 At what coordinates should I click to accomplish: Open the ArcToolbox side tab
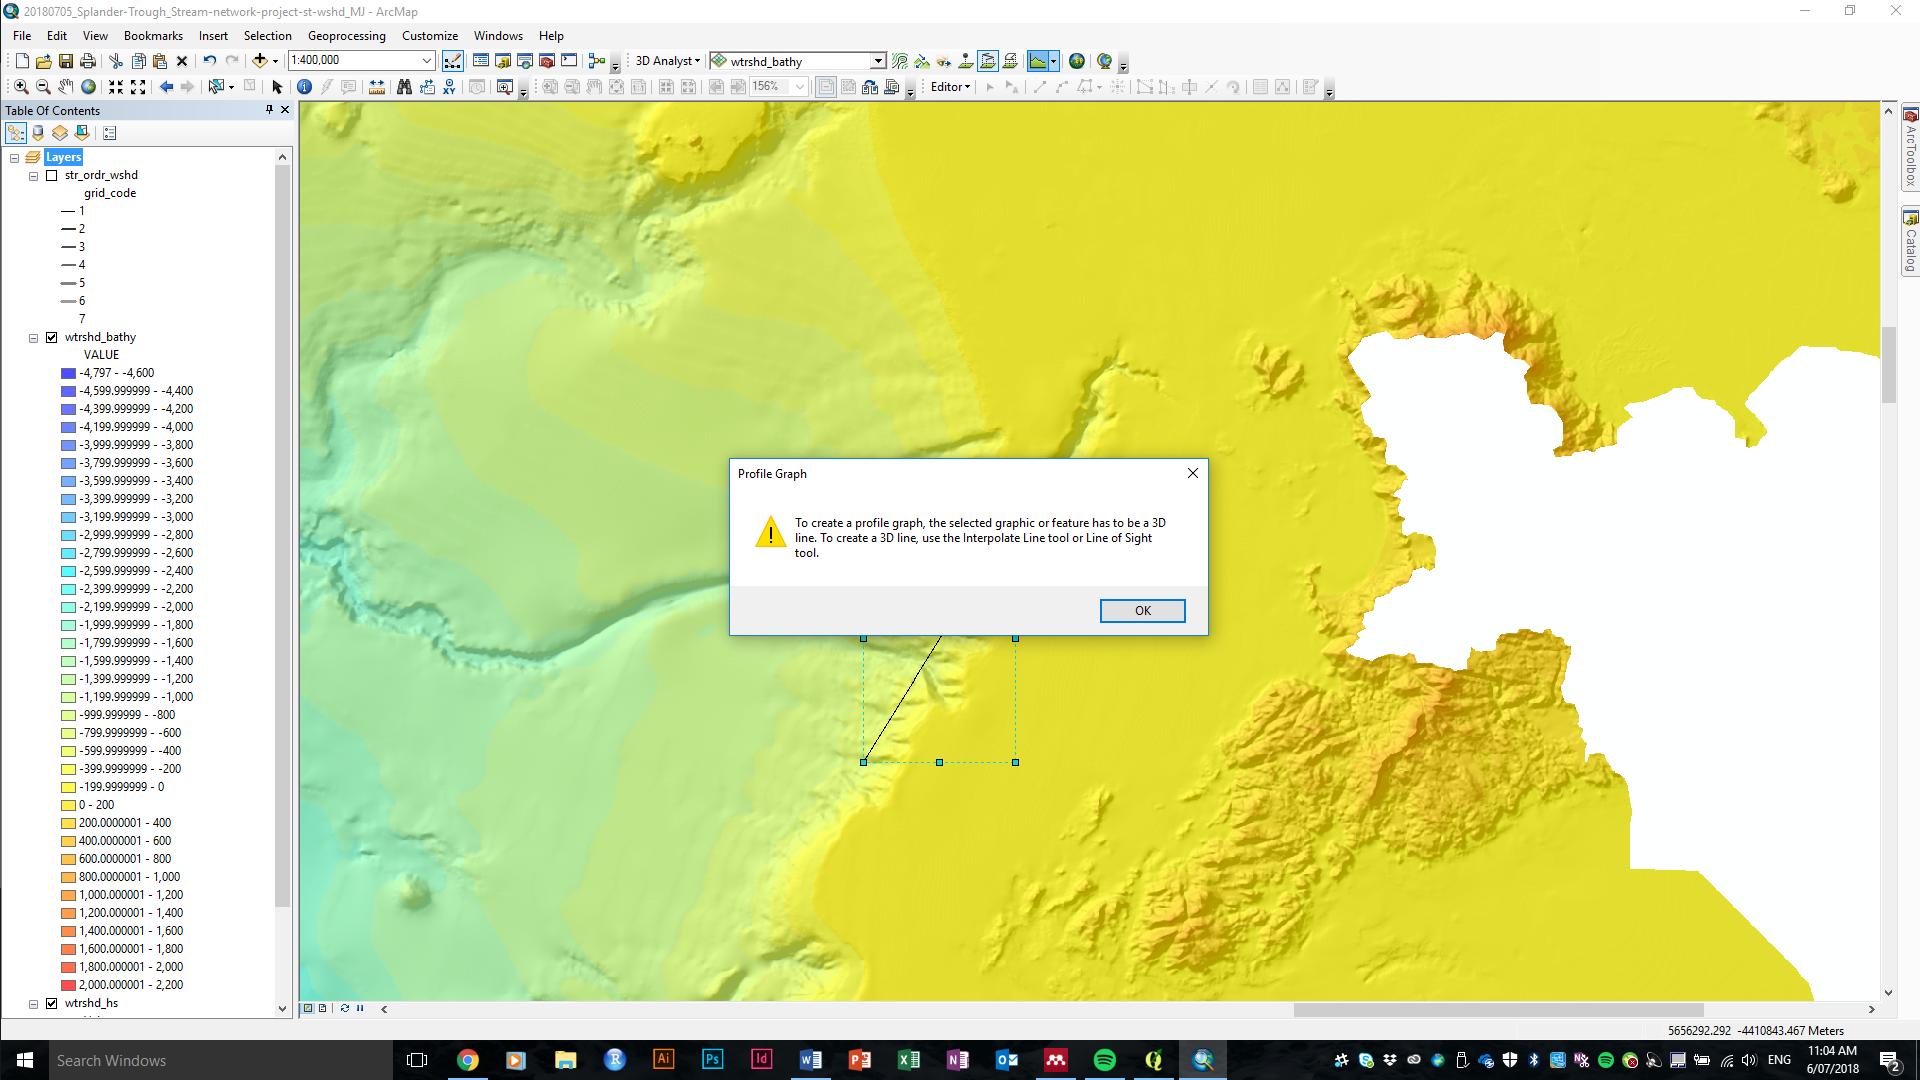(1910, 148)
